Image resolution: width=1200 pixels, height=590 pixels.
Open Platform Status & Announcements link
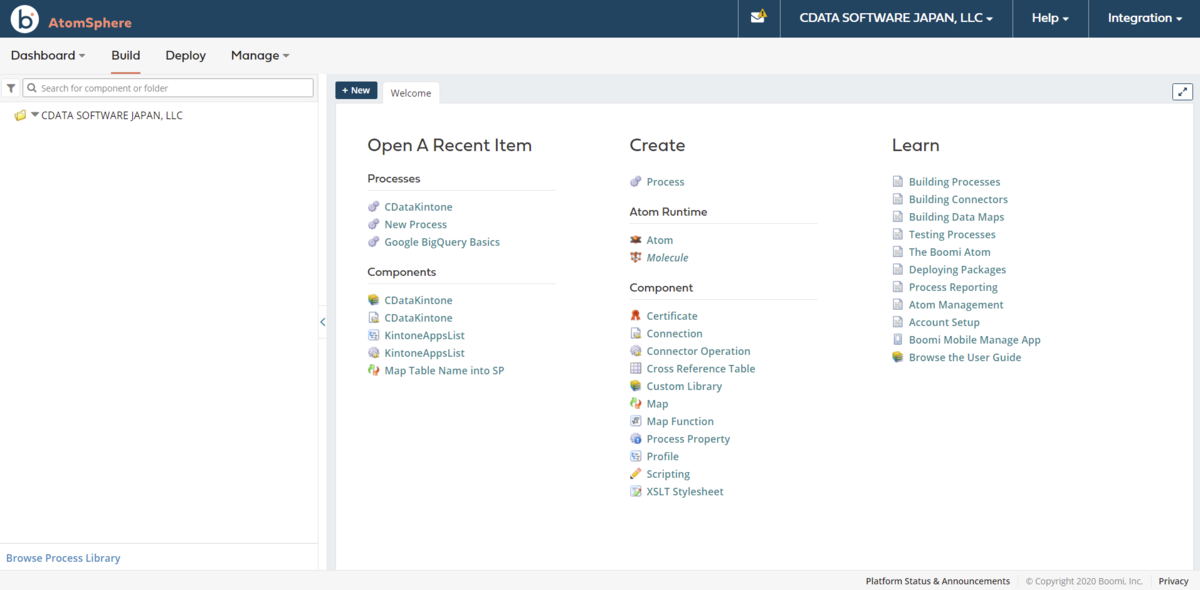click(x=938, y=581)
